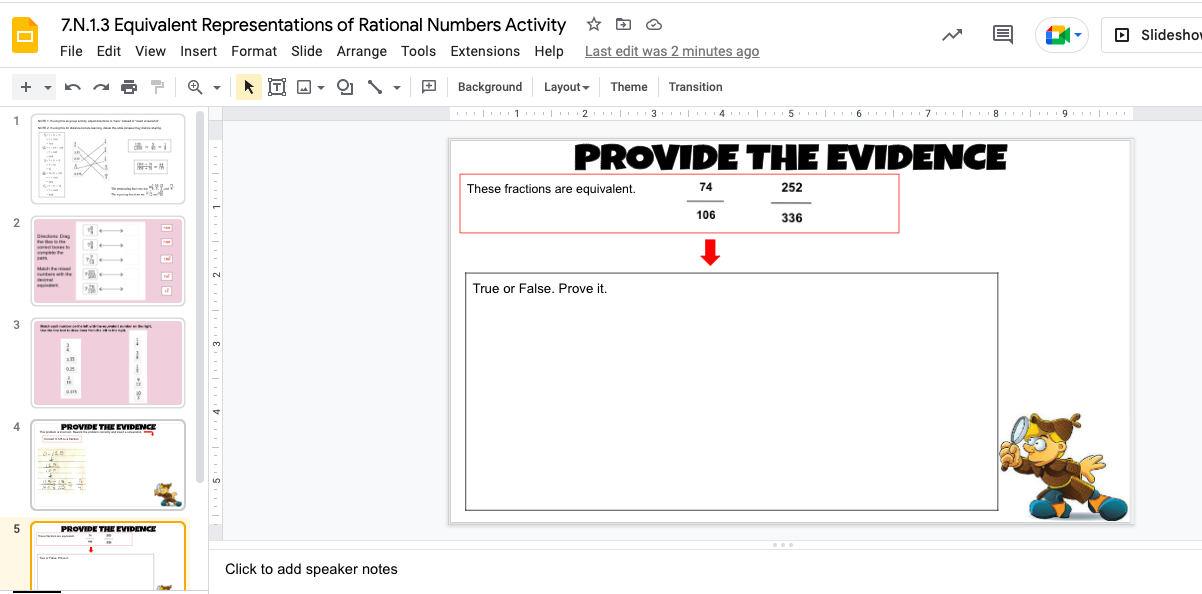Screen dimensions: 1202x594
Task: Select slide 3 thumbnail in the filmstrip
Action: tap(108, 362)
